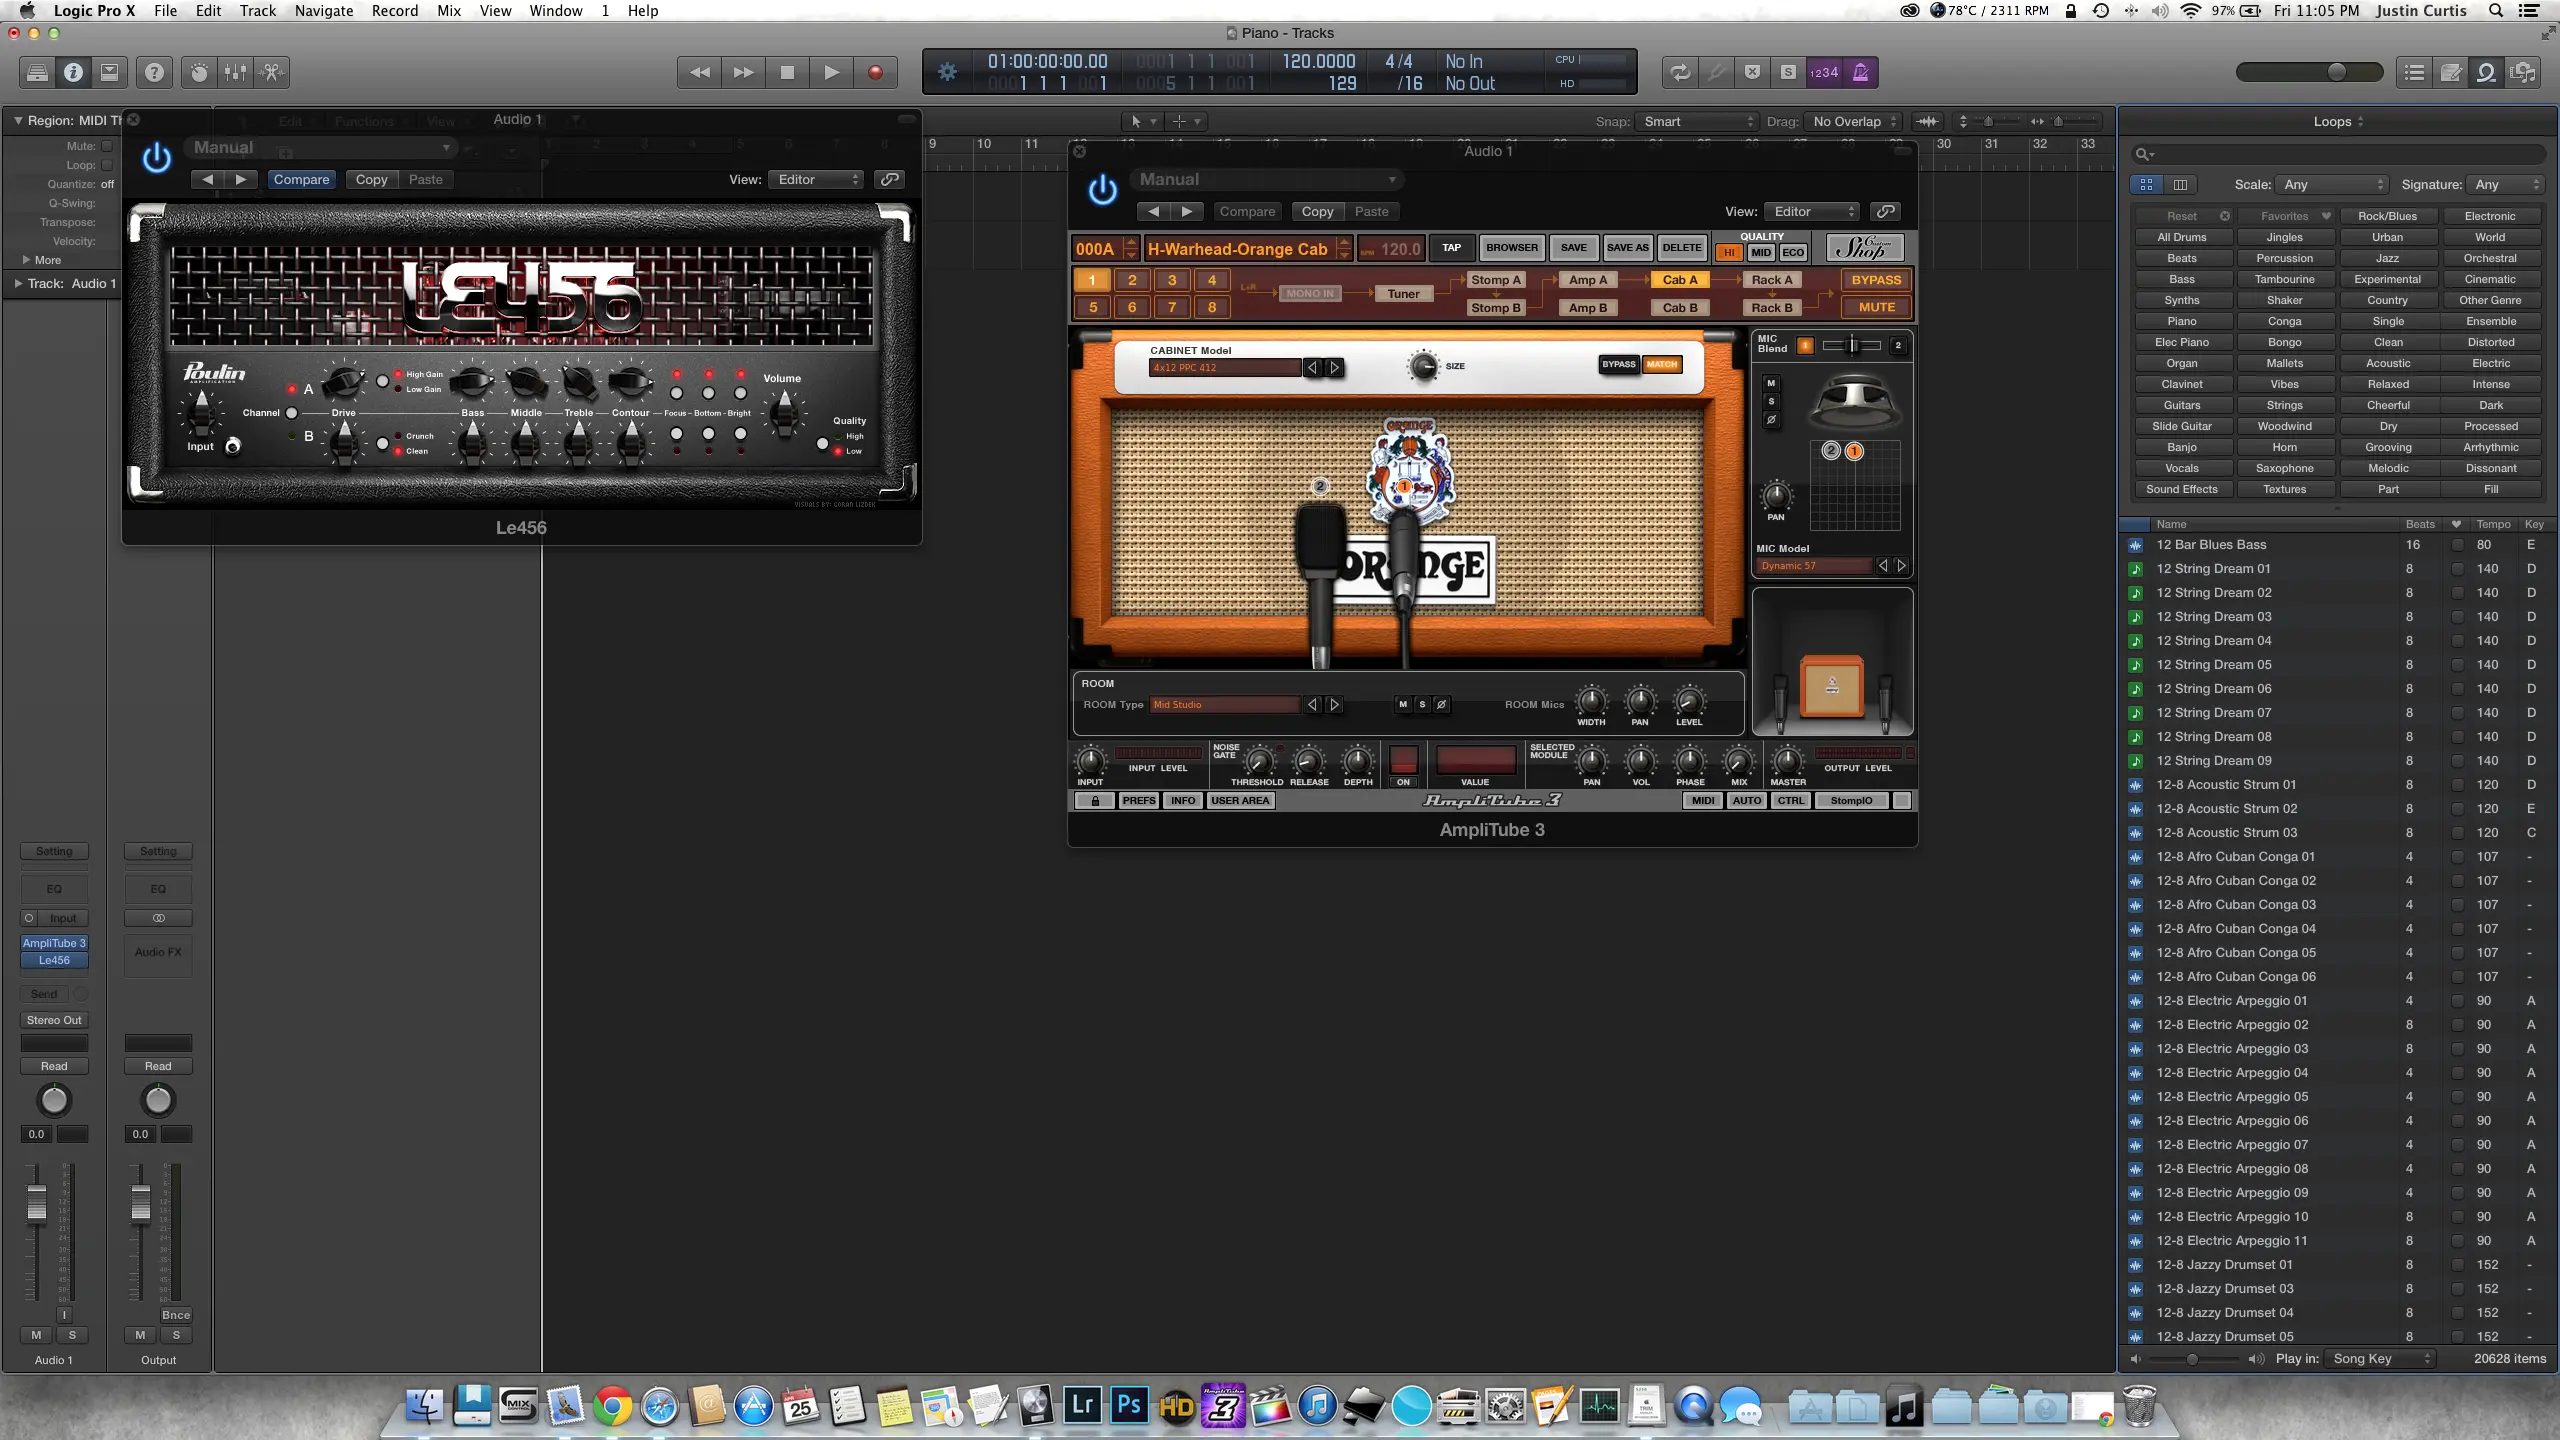Click the Rewind transport button
This screenshot has width=2560, height=1440.
pos(700,72)
